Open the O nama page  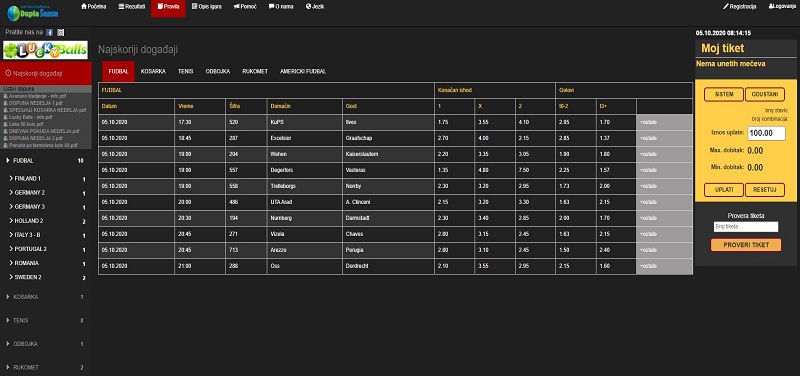tap(281, 7)
